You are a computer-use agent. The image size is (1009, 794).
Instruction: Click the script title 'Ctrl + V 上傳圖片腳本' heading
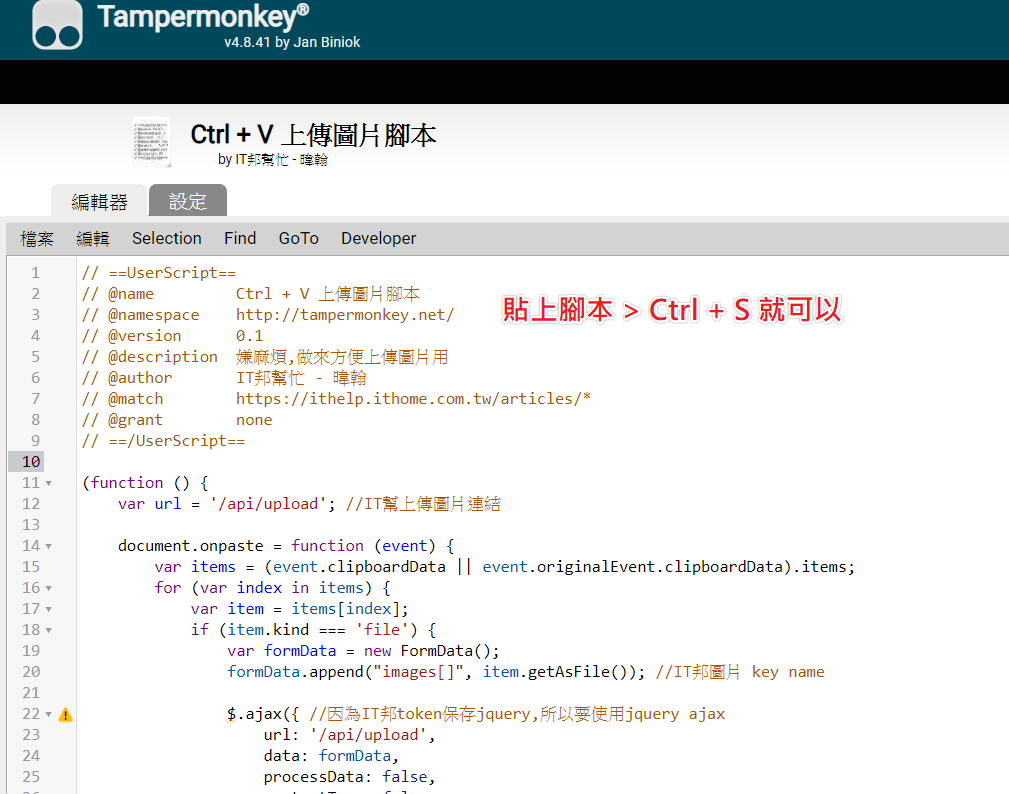(x=313, y=135)
